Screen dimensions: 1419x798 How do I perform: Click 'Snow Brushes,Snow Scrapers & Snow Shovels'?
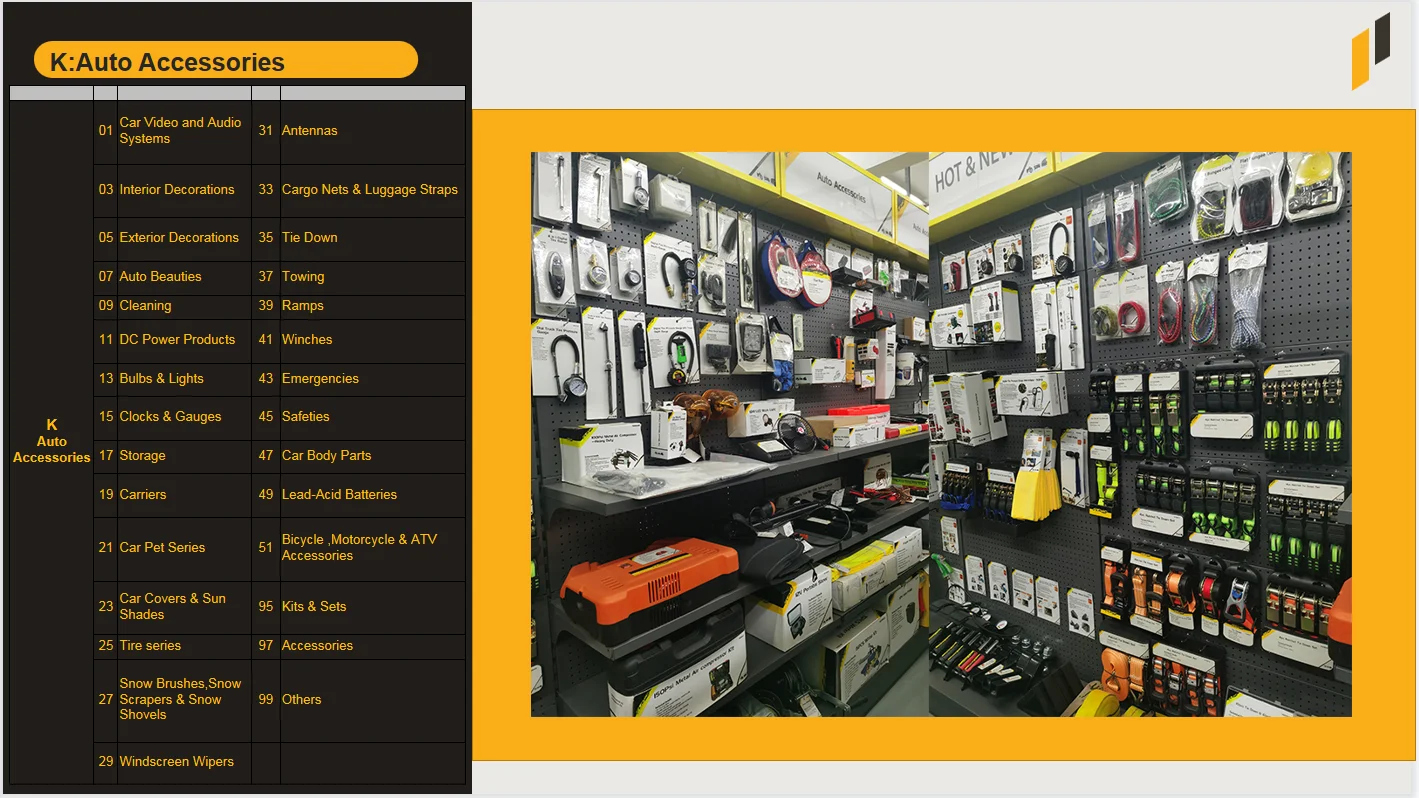(x=180, y=700)
